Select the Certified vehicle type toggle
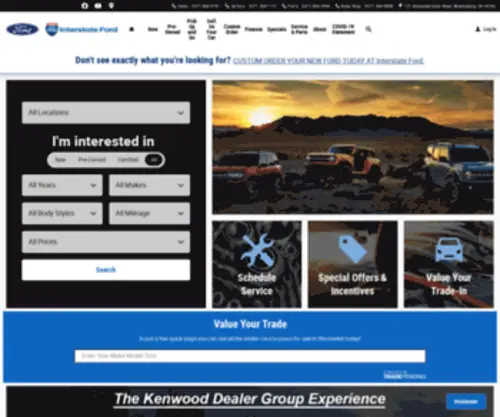 tap(128, 160)
